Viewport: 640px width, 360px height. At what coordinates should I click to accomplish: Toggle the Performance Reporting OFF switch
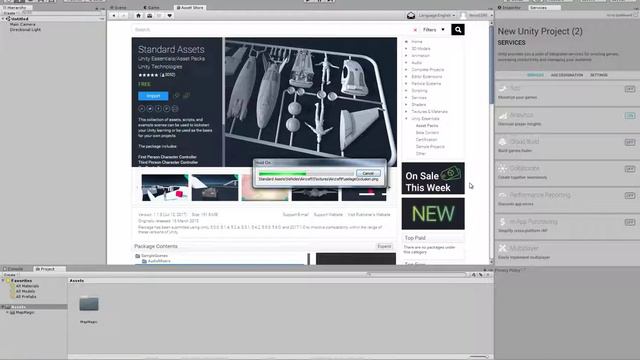tap(630, 196)
